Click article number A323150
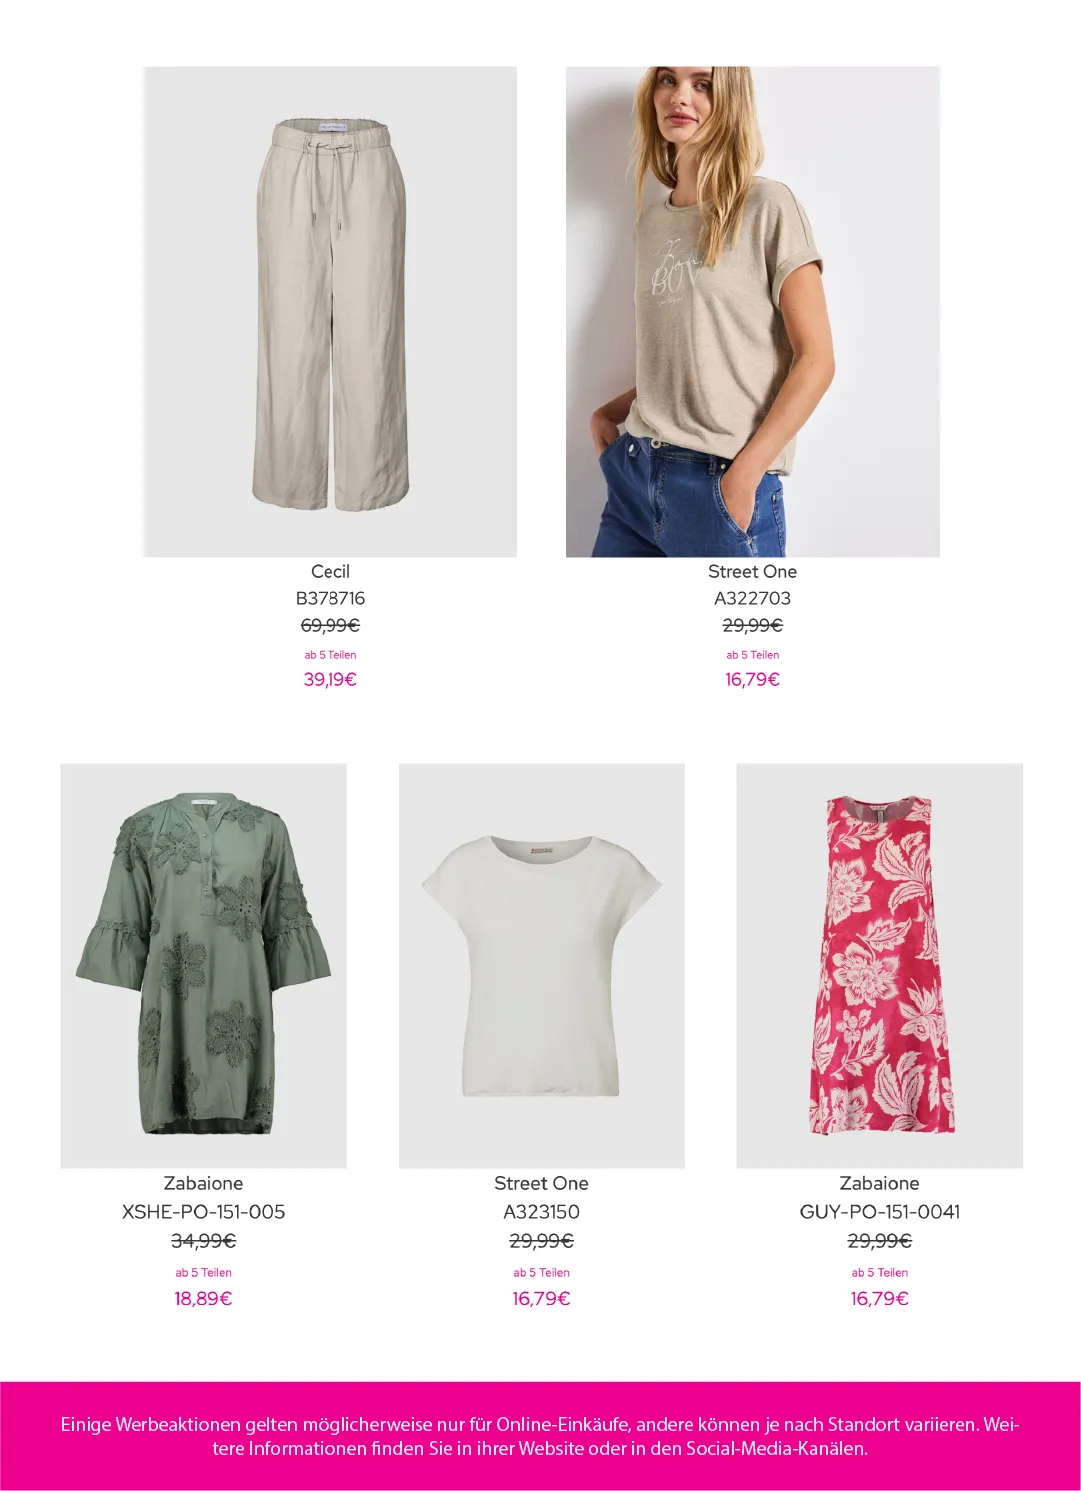The image size is (1081, 1491). [x=541, y=1211]
